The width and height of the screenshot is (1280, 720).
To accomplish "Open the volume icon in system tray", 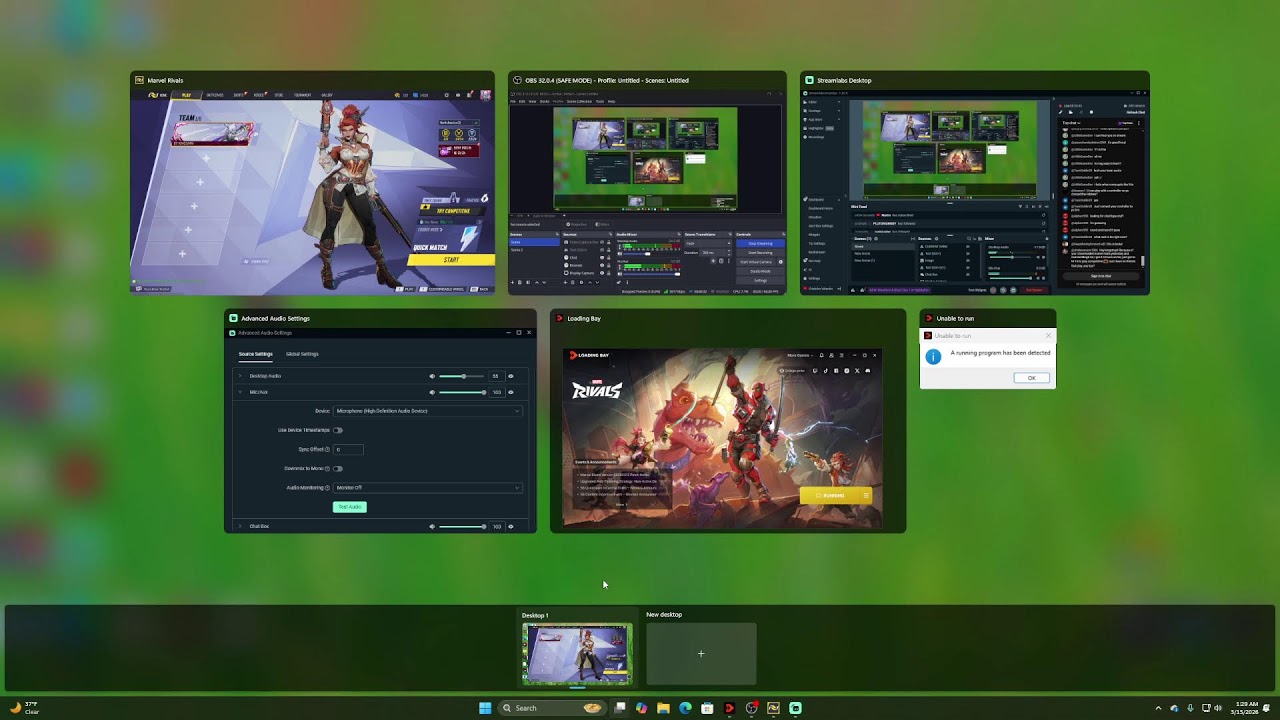I will [1218, 708].
